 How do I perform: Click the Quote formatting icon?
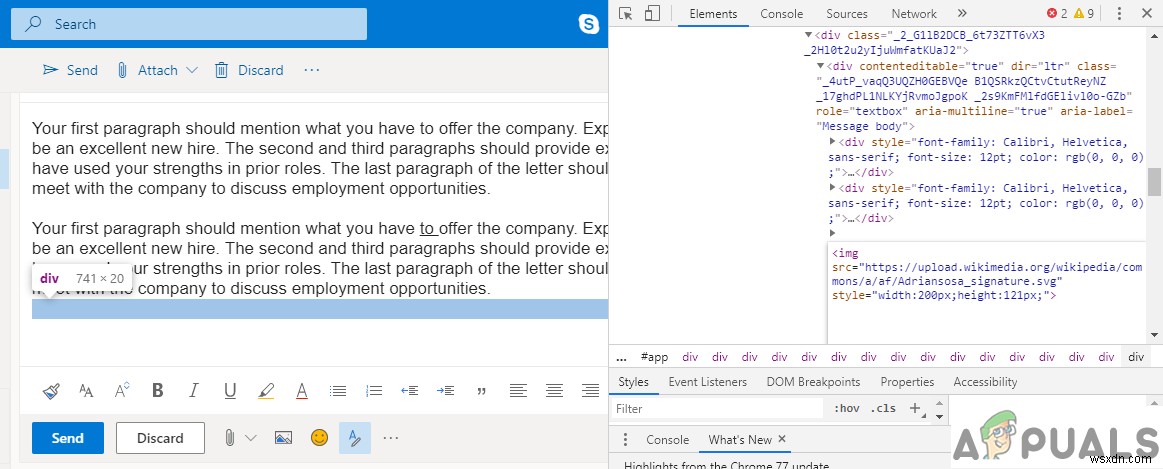[481, 391]
